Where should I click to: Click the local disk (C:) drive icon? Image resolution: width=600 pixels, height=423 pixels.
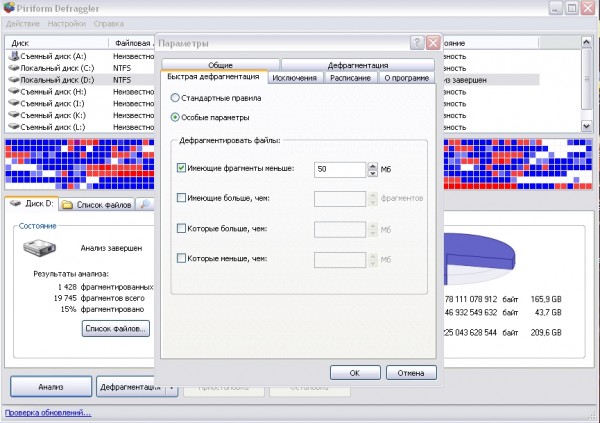pyautogui.click(x=14, y=68)
